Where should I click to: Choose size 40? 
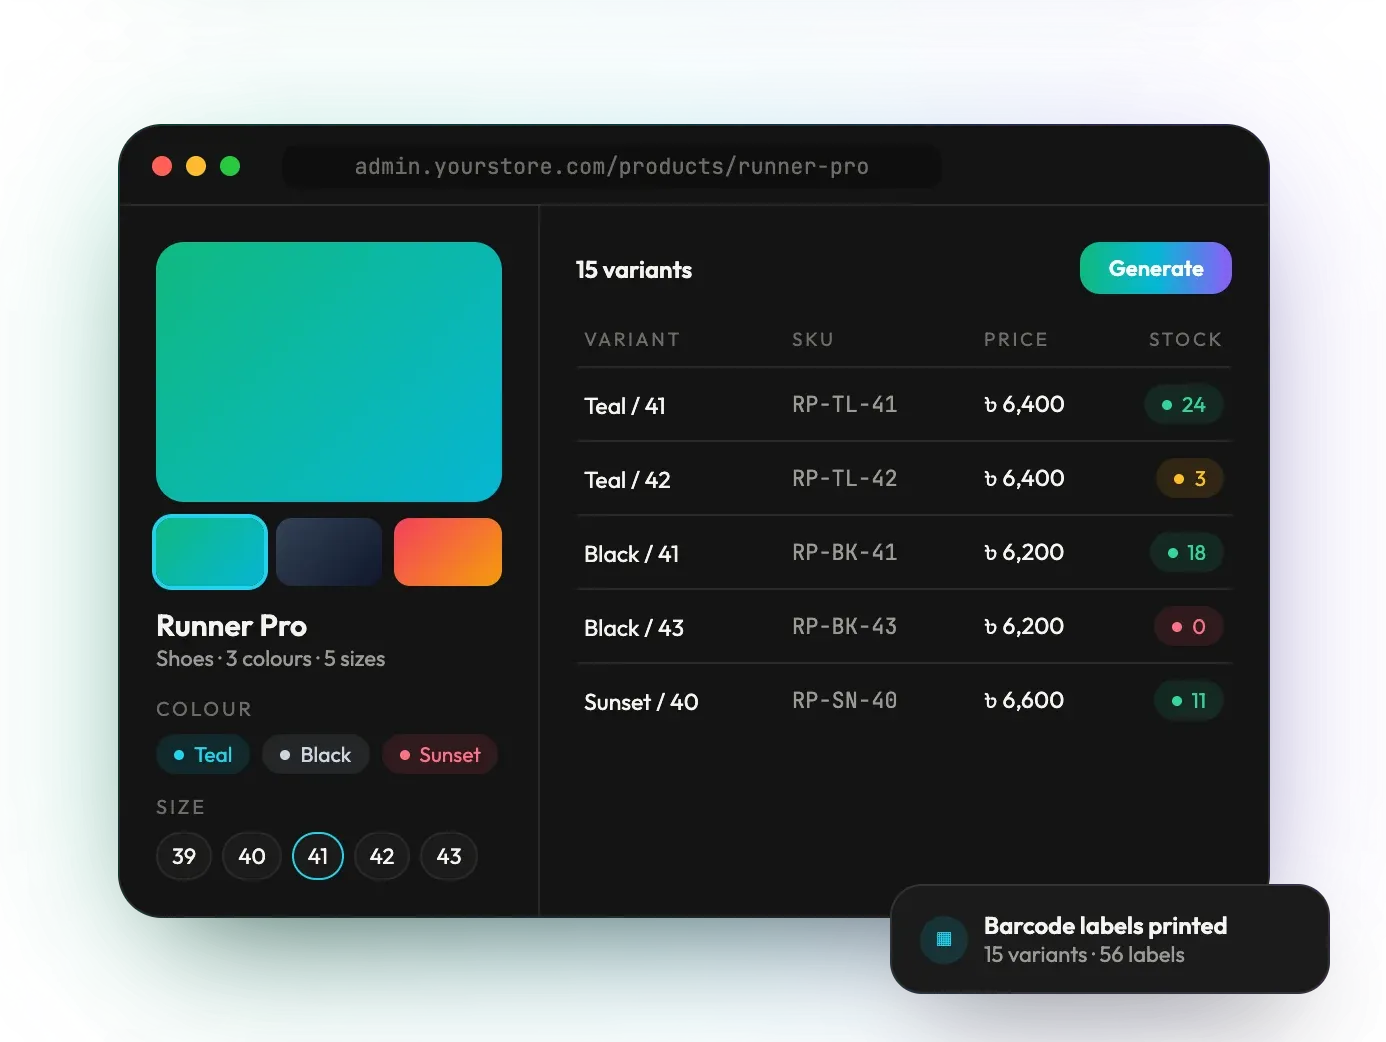pyautogui.click(x=251, y=856)
